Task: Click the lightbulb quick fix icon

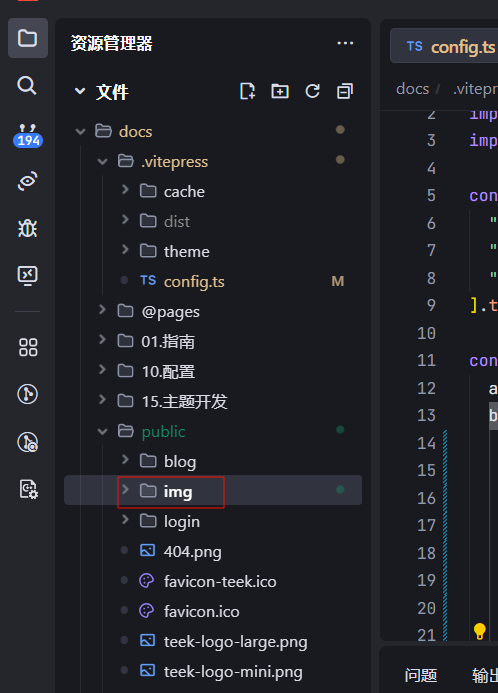Action: click(479, 630)
